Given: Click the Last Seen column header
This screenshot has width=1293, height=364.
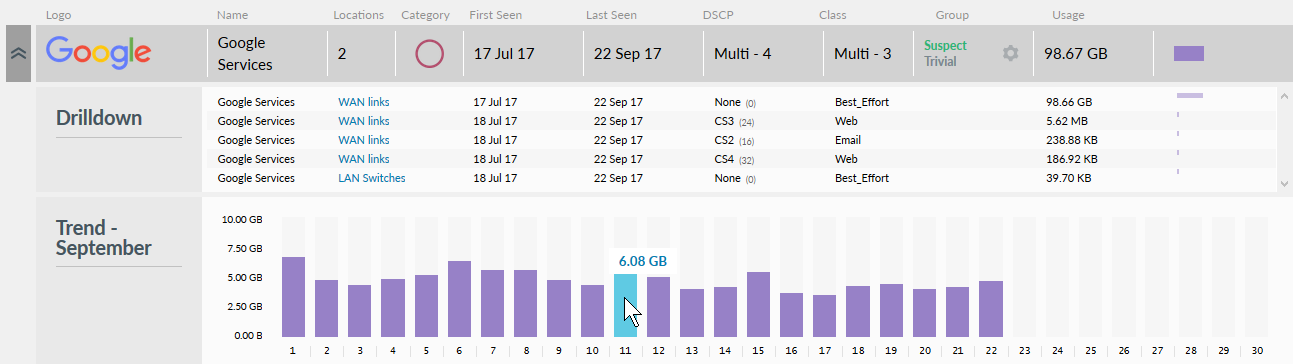Looking at the screenshot, I should [x=611, y=15].
